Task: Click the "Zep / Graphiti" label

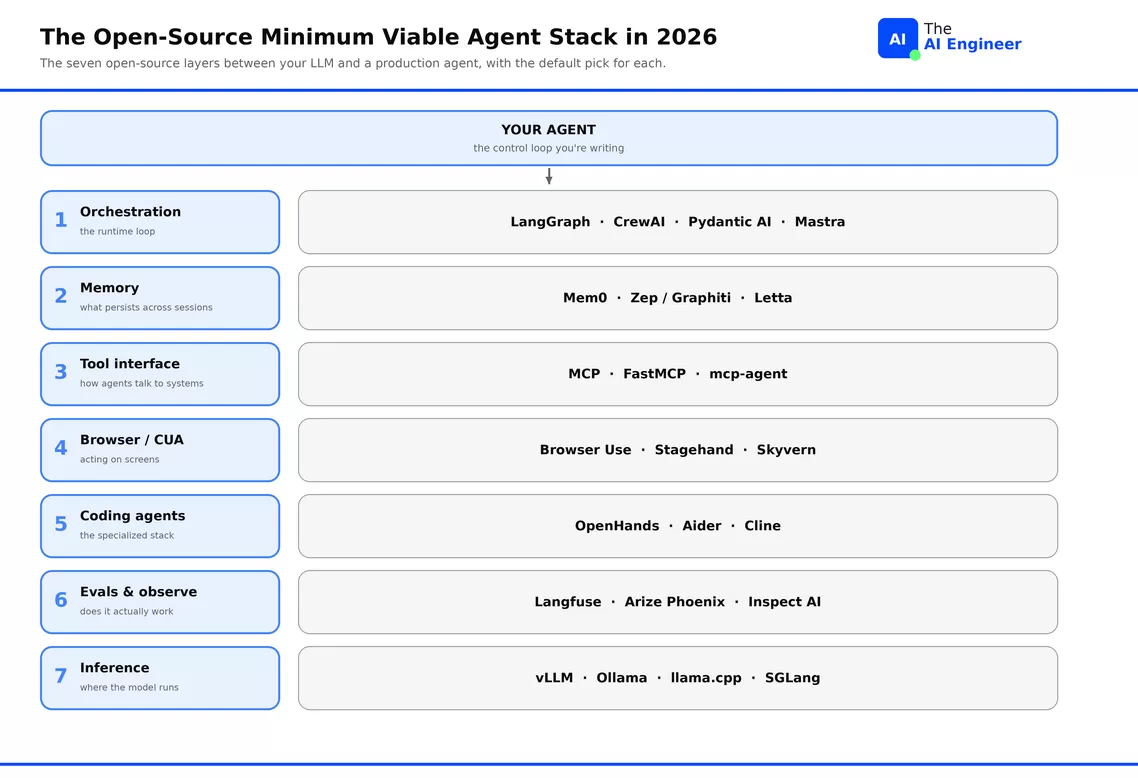Action: pyautogui.click(x=681, y=298)
